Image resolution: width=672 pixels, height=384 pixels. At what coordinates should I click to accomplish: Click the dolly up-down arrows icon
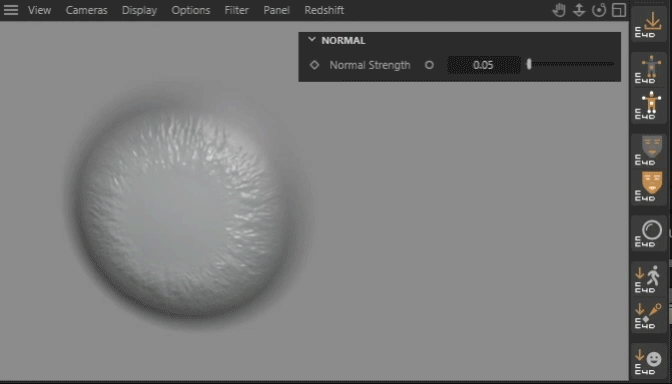click(579, 10)
